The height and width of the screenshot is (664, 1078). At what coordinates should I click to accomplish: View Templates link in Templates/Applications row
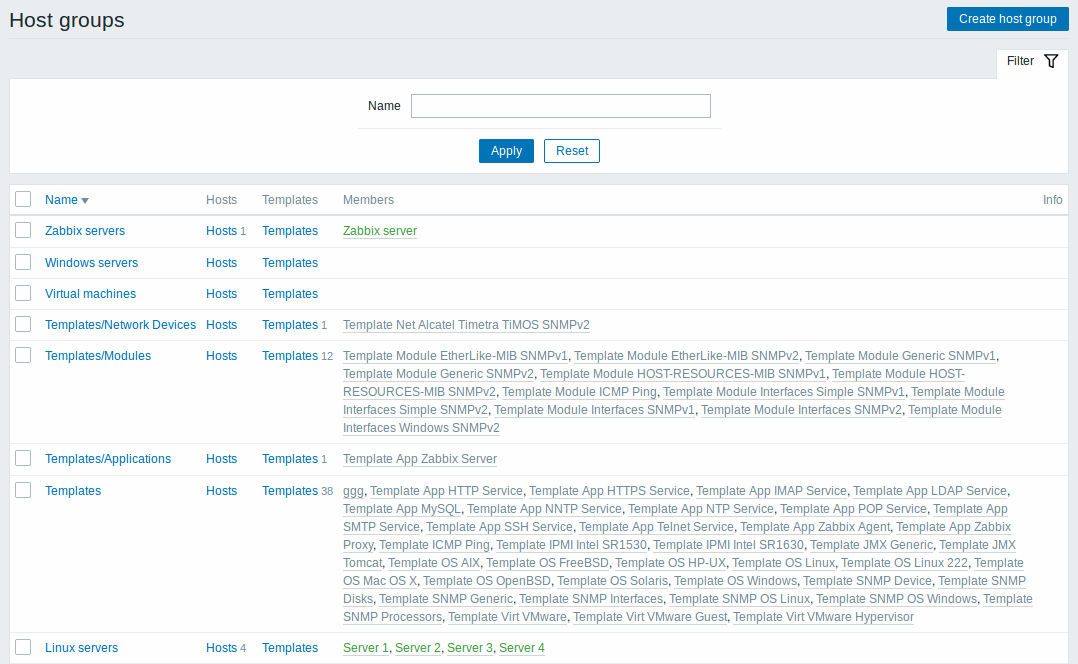click(x=290, y=458)
